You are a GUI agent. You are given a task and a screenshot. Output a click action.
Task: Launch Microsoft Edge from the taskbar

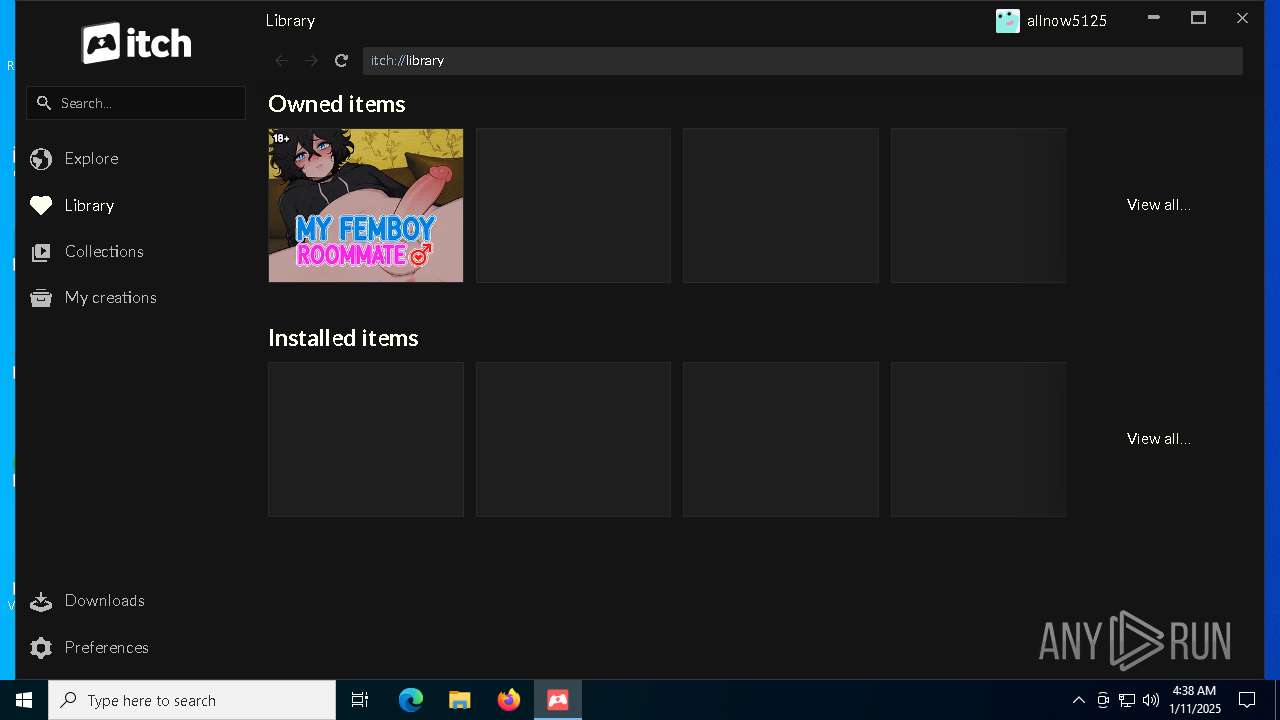click(411, 700)
